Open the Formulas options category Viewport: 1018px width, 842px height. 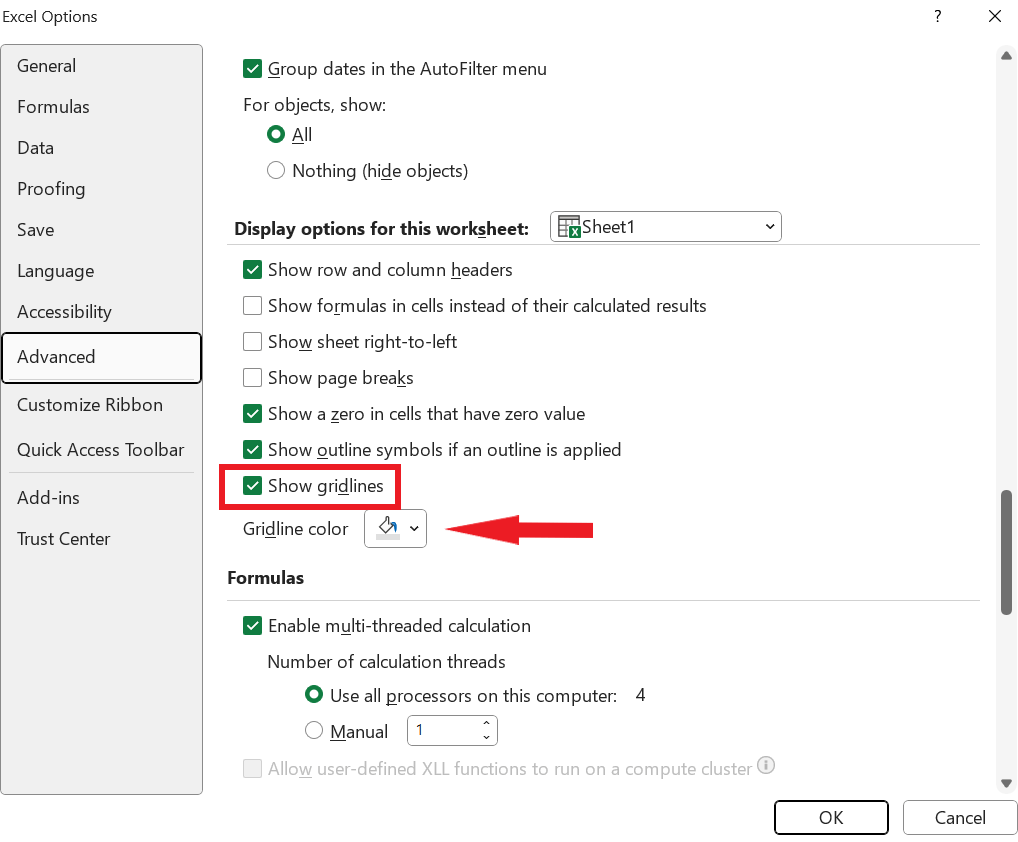point(53,107)
